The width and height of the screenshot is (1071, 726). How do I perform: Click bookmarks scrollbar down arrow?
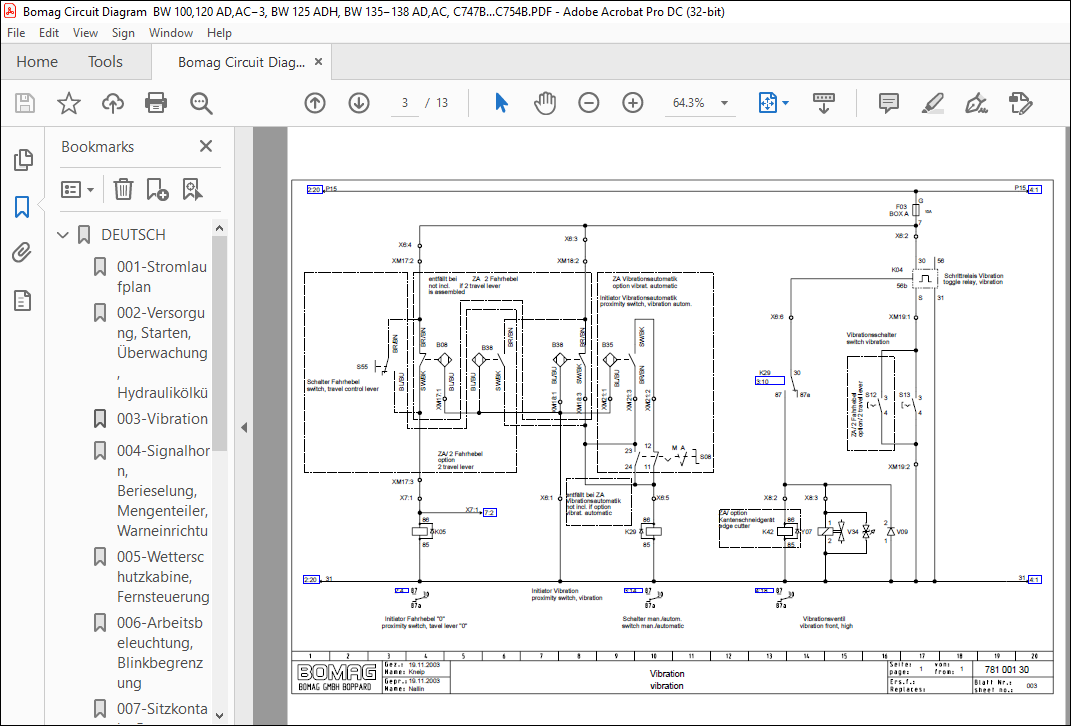coord(219,716)
